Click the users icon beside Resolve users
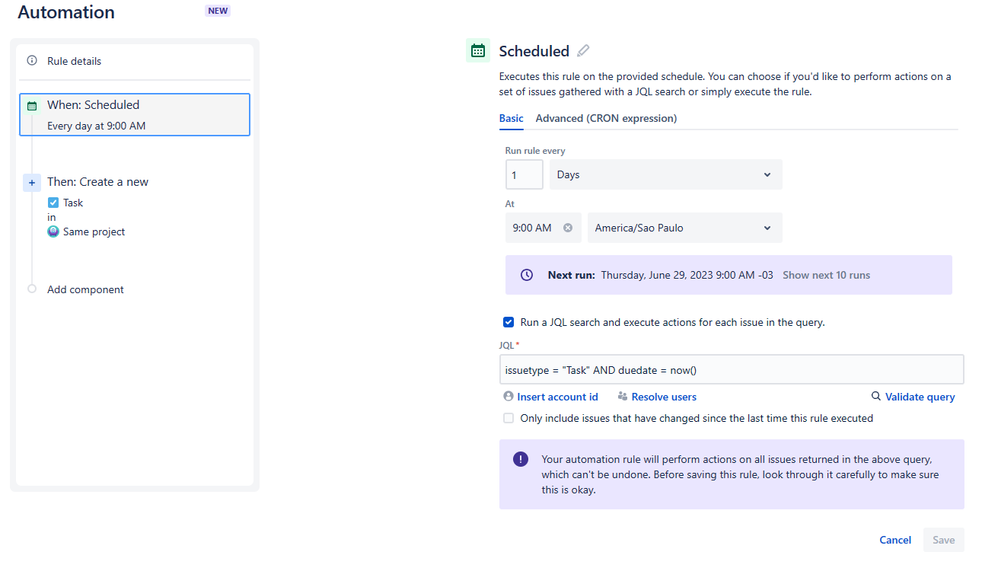The height and width of the screenshot is (565, 998). 622,396
